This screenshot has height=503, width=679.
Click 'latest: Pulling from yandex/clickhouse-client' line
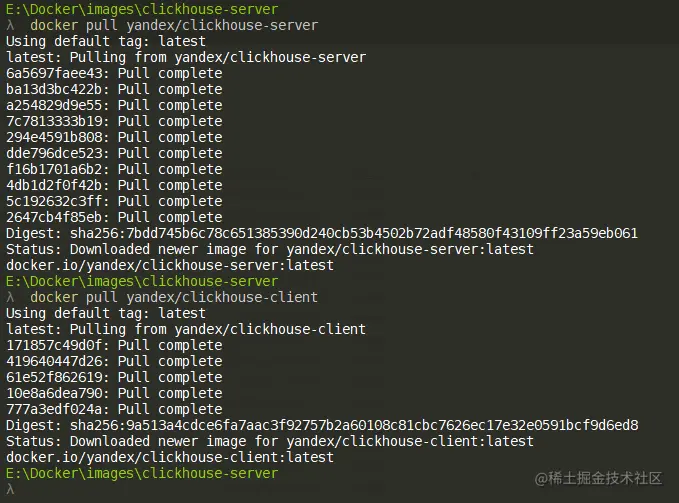click(186, 329)
